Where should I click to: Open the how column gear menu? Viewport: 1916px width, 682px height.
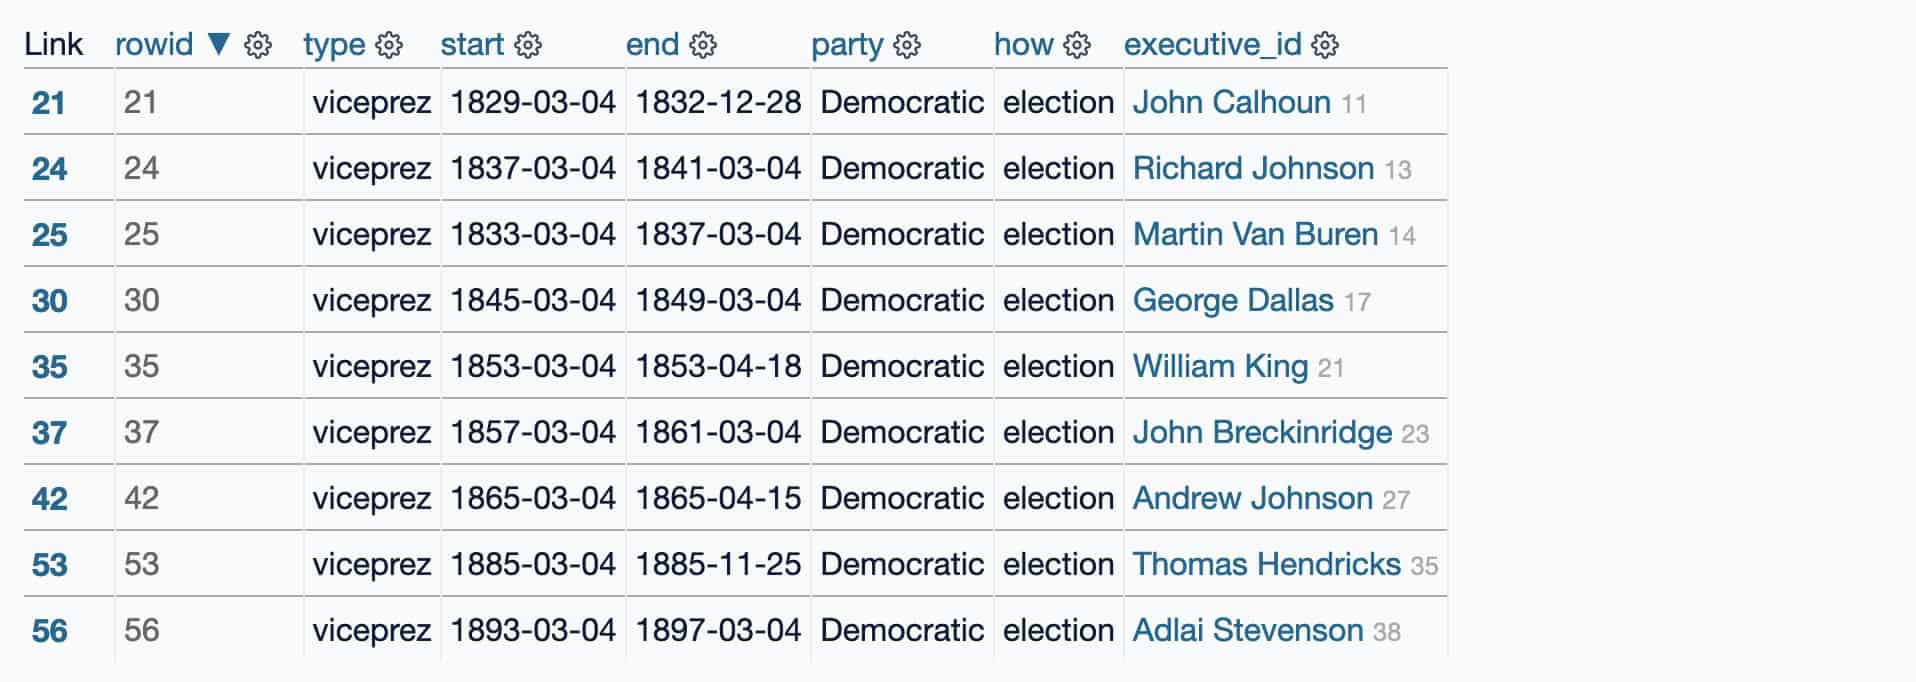[x=1077, y=44]
